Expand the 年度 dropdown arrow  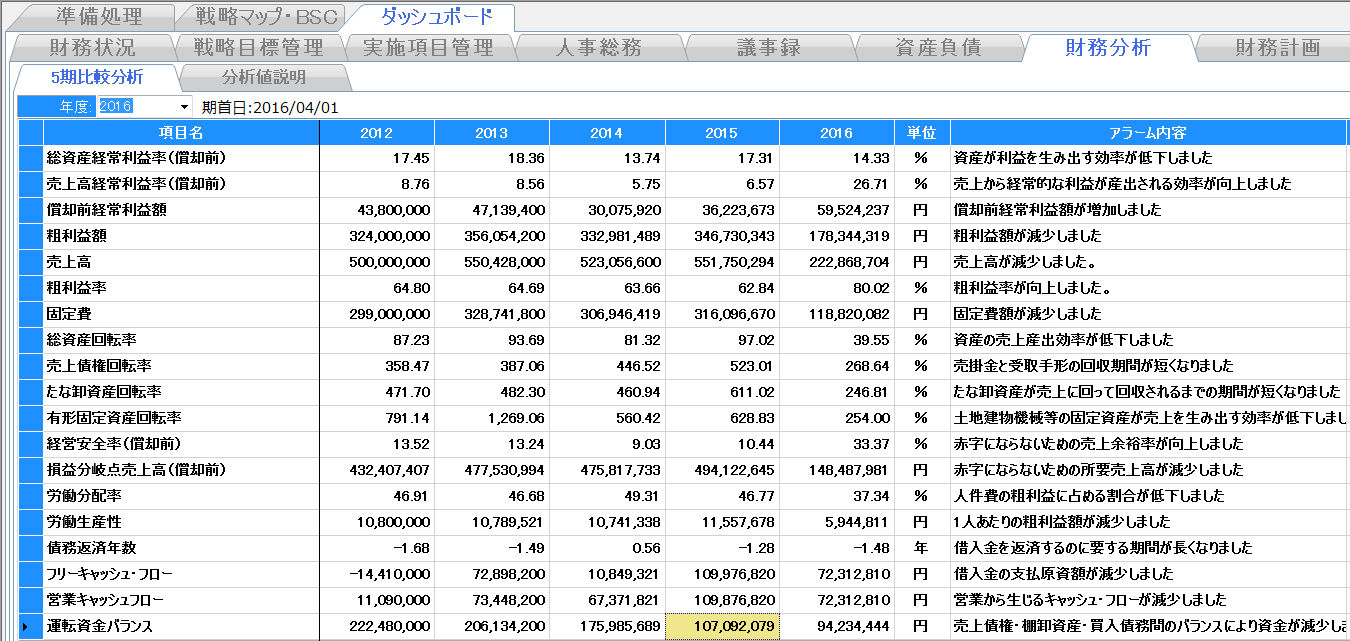click(x=184, y=107)
